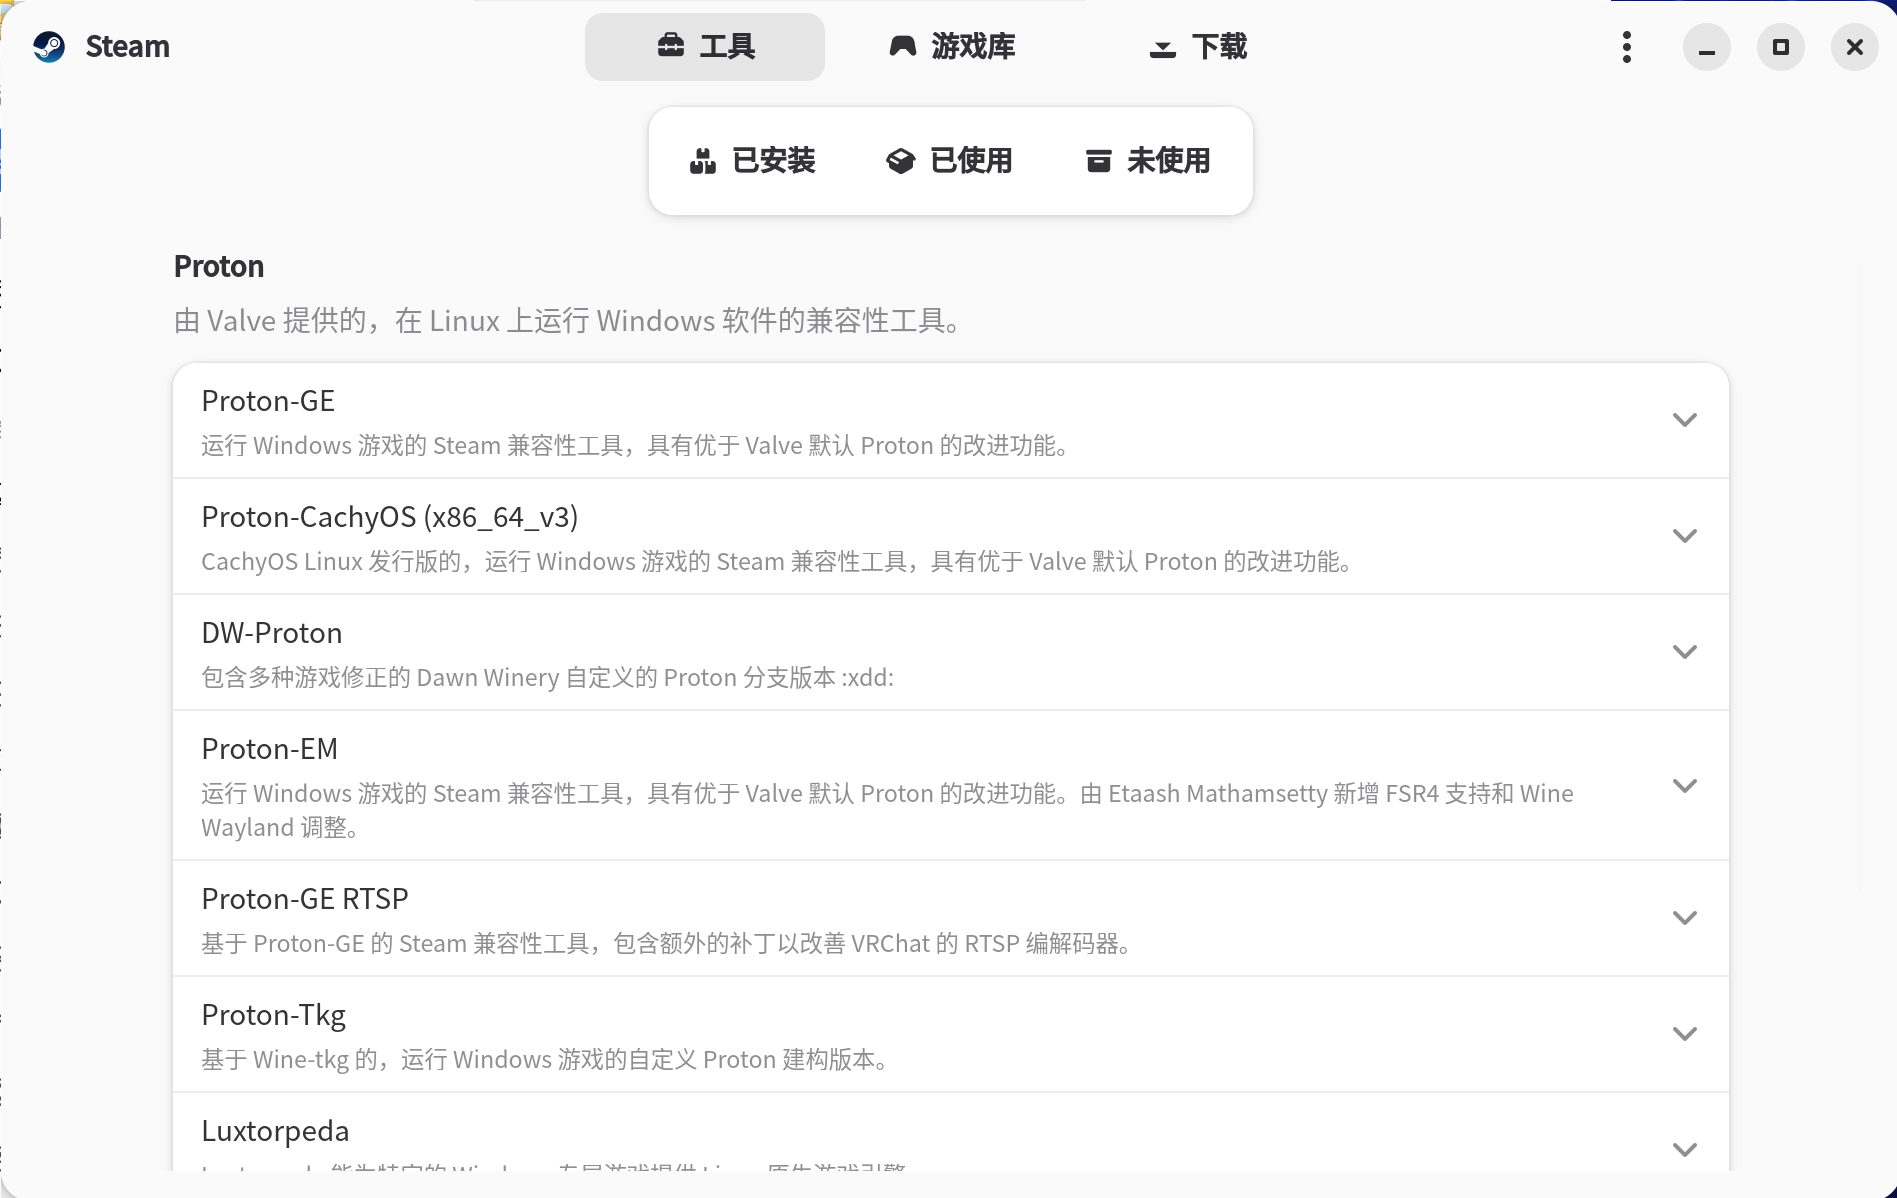
Task: Maximize the window
Action: (x=1781, y=47)
